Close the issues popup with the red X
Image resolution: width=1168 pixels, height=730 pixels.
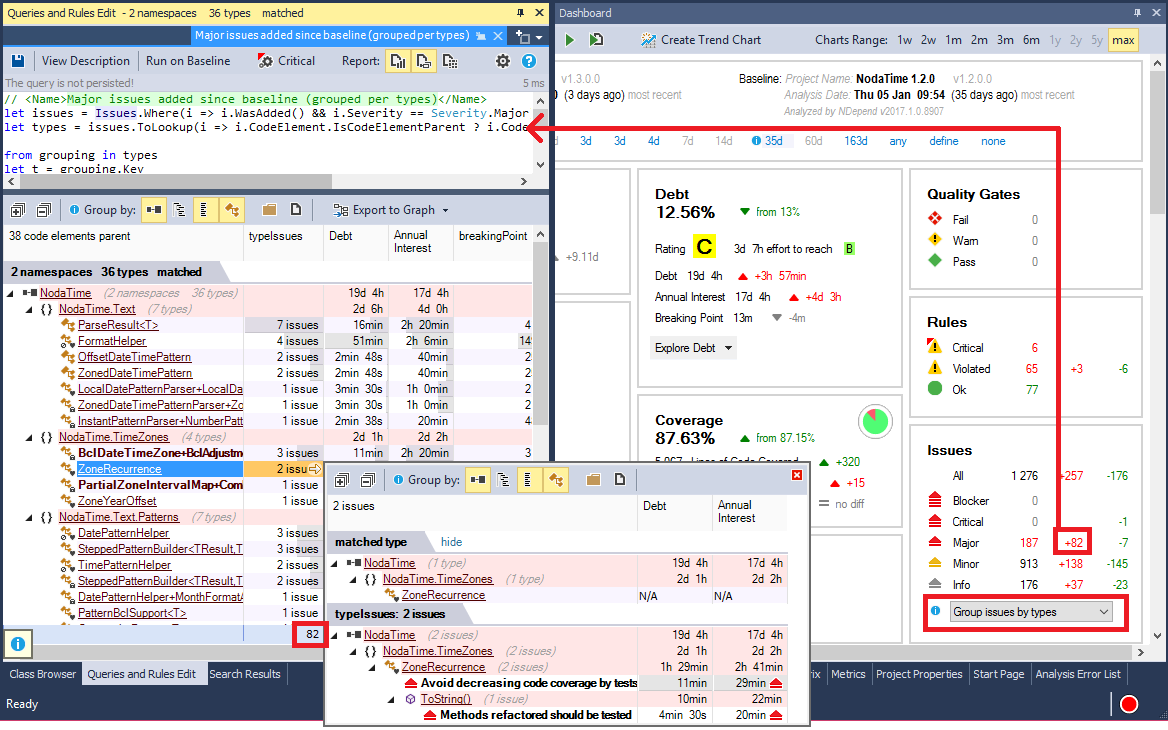coord(797,475)
